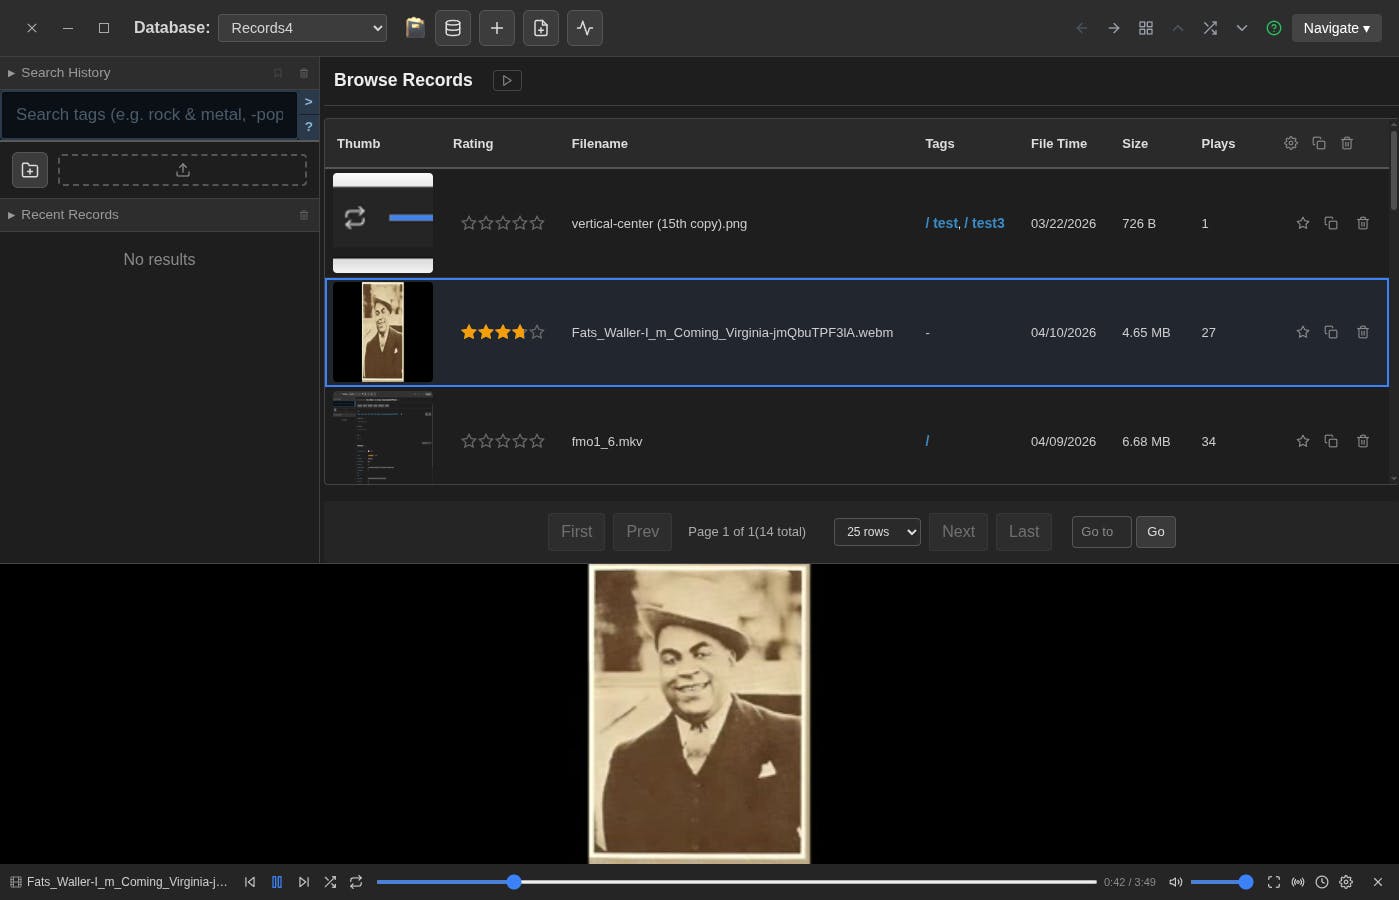Click the fullscreen icon in player bar

pyautogui.click(x=1273, y=882)
